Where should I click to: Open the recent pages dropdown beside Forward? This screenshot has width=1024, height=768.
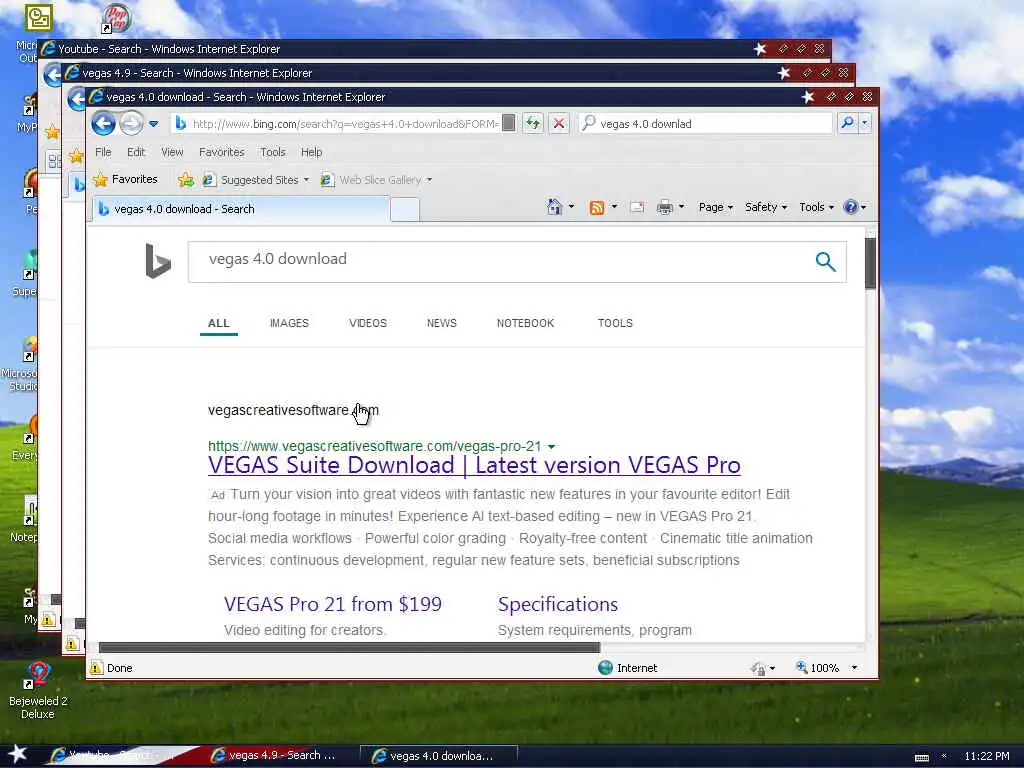[153, 123]
